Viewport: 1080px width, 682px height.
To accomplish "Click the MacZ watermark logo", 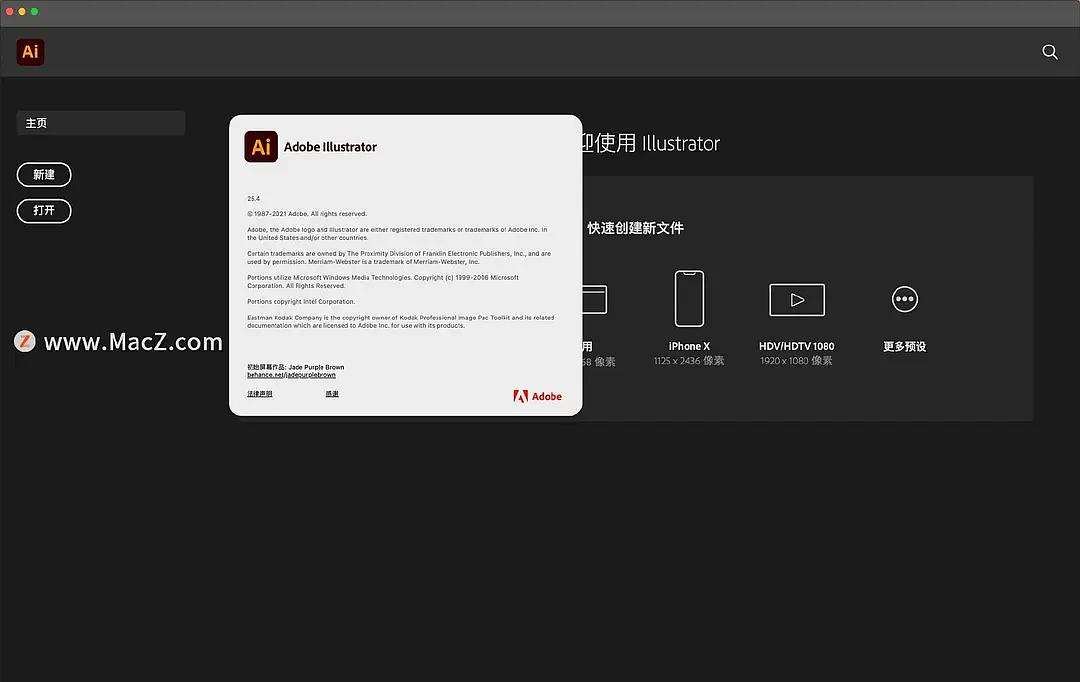I will click(x=24, y=341).
